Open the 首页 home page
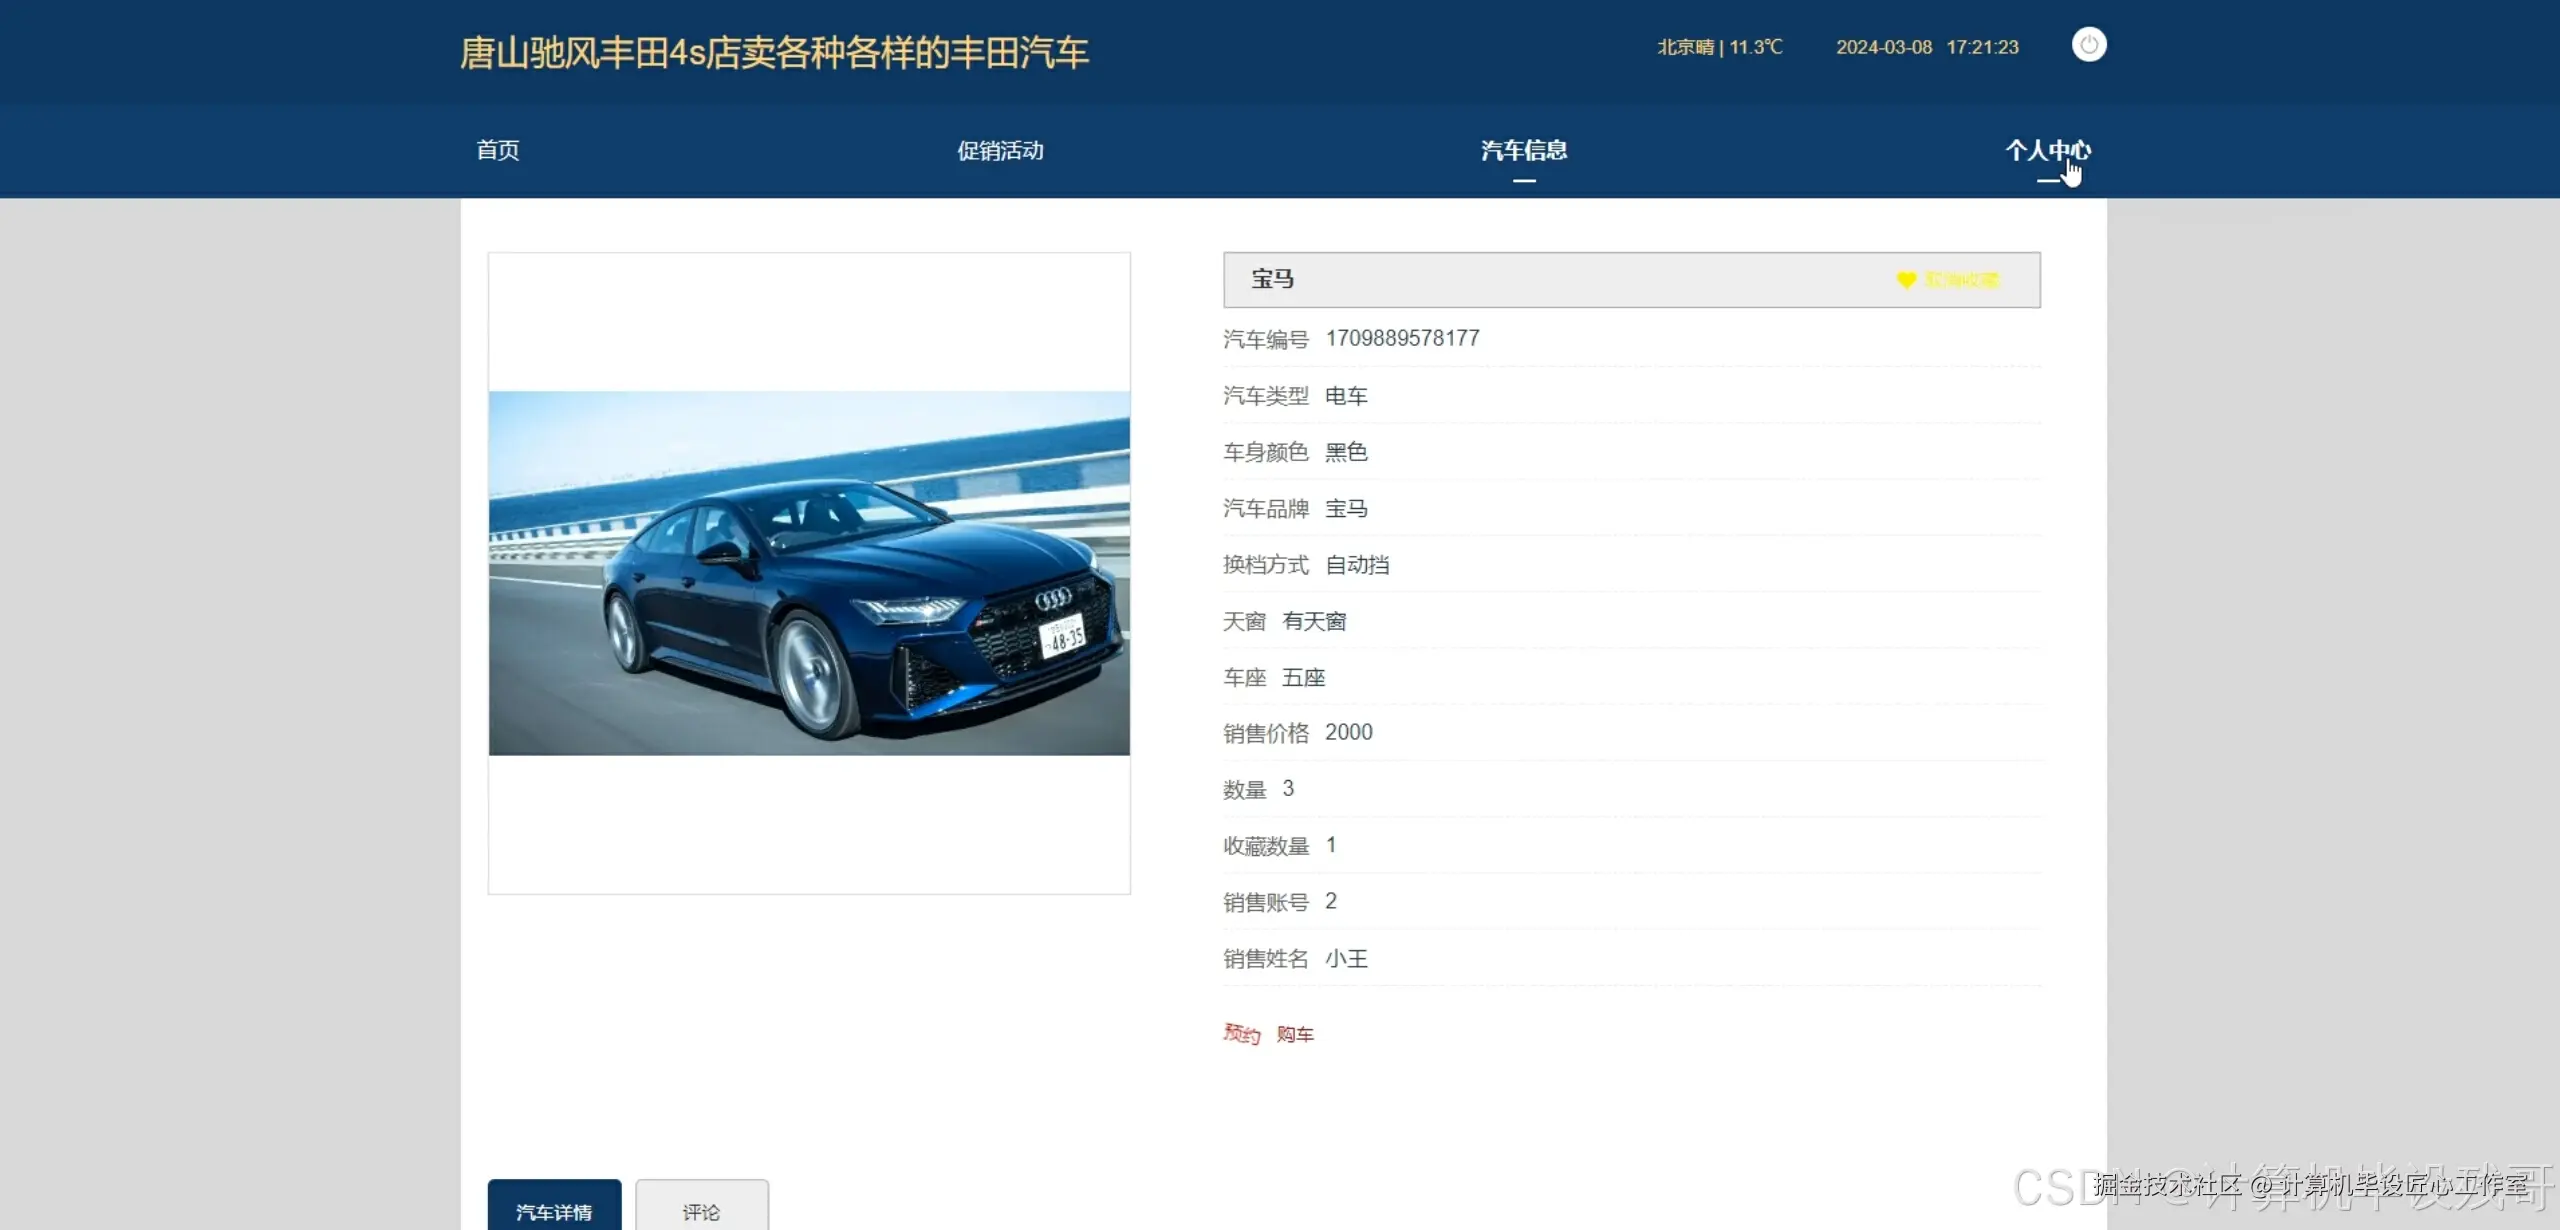This screenshot has height=1230, width=2560. (497, 151)
